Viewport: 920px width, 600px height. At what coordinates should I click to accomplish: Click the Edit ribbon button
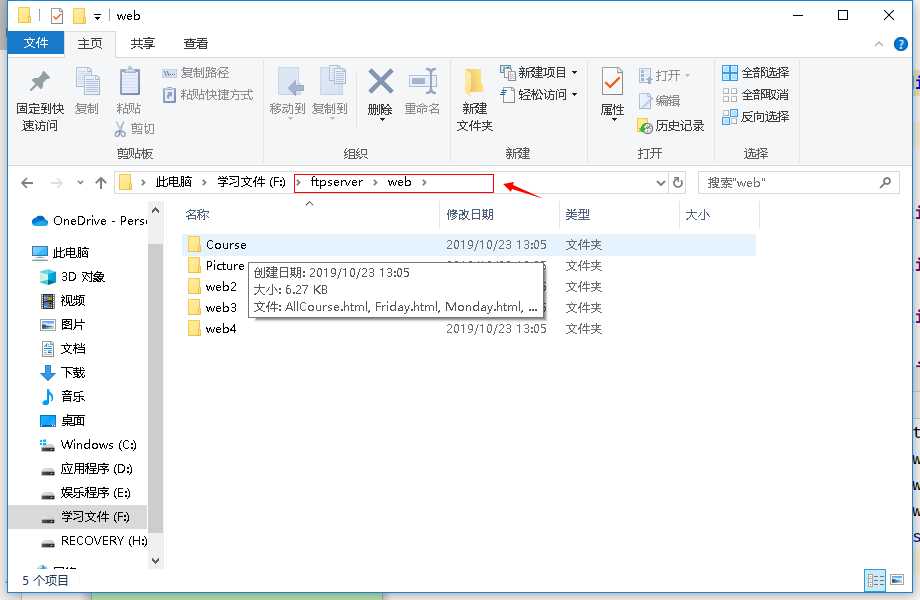click(659, 100)
